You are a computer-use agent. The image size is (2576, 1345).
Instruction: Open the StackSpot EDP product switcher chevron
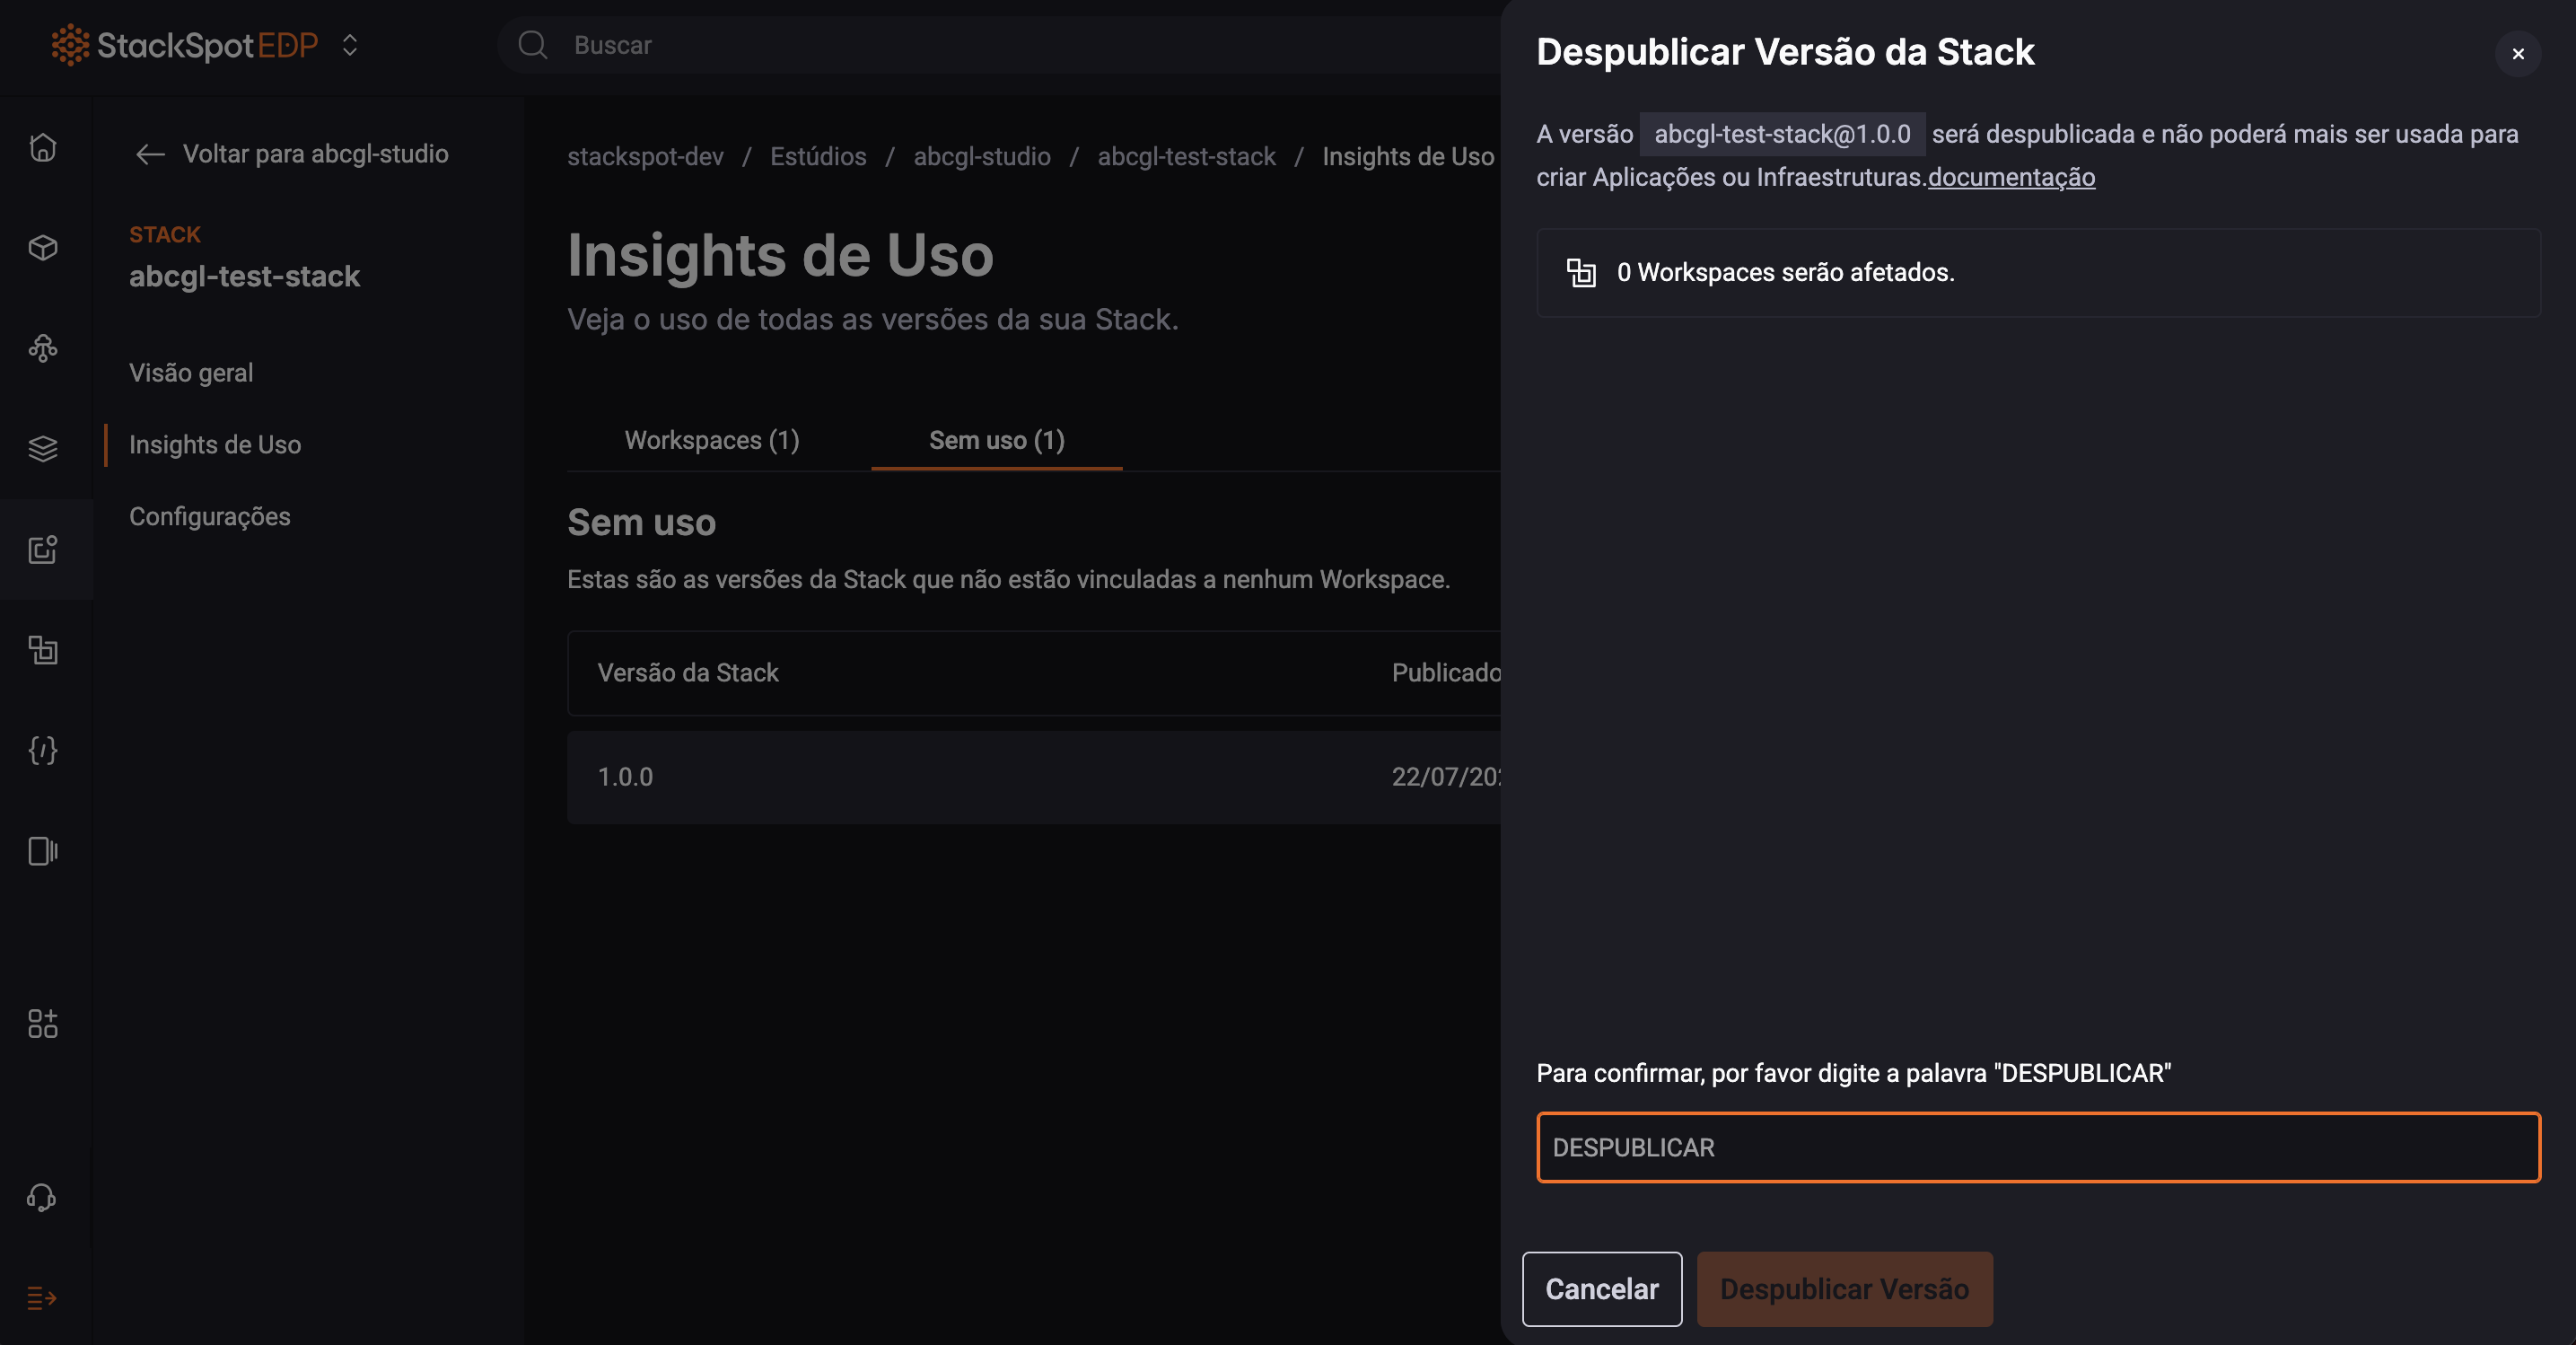[x=350, y=45]
